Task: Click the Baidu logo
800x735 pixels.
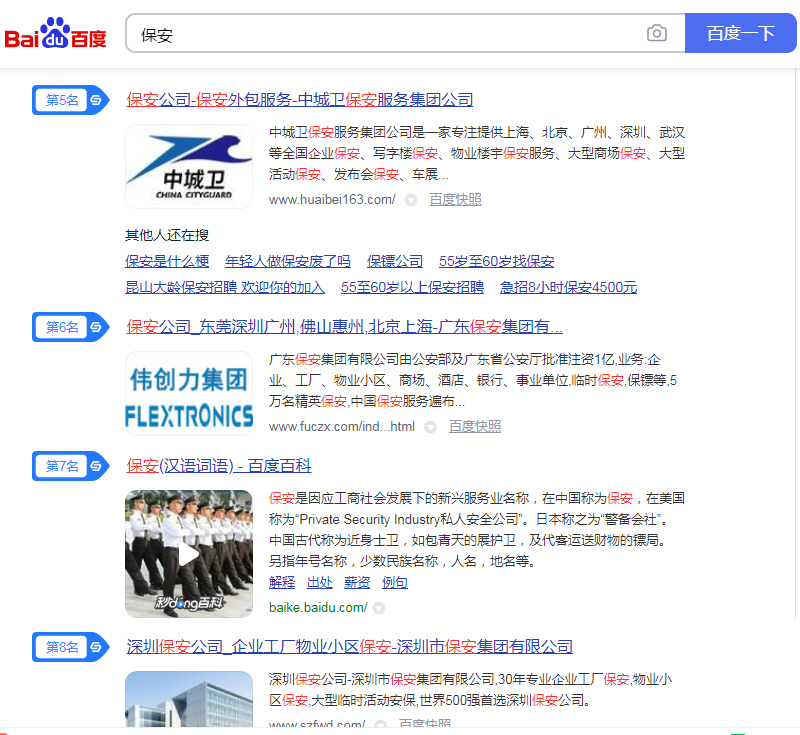Action: coord(56,34)
